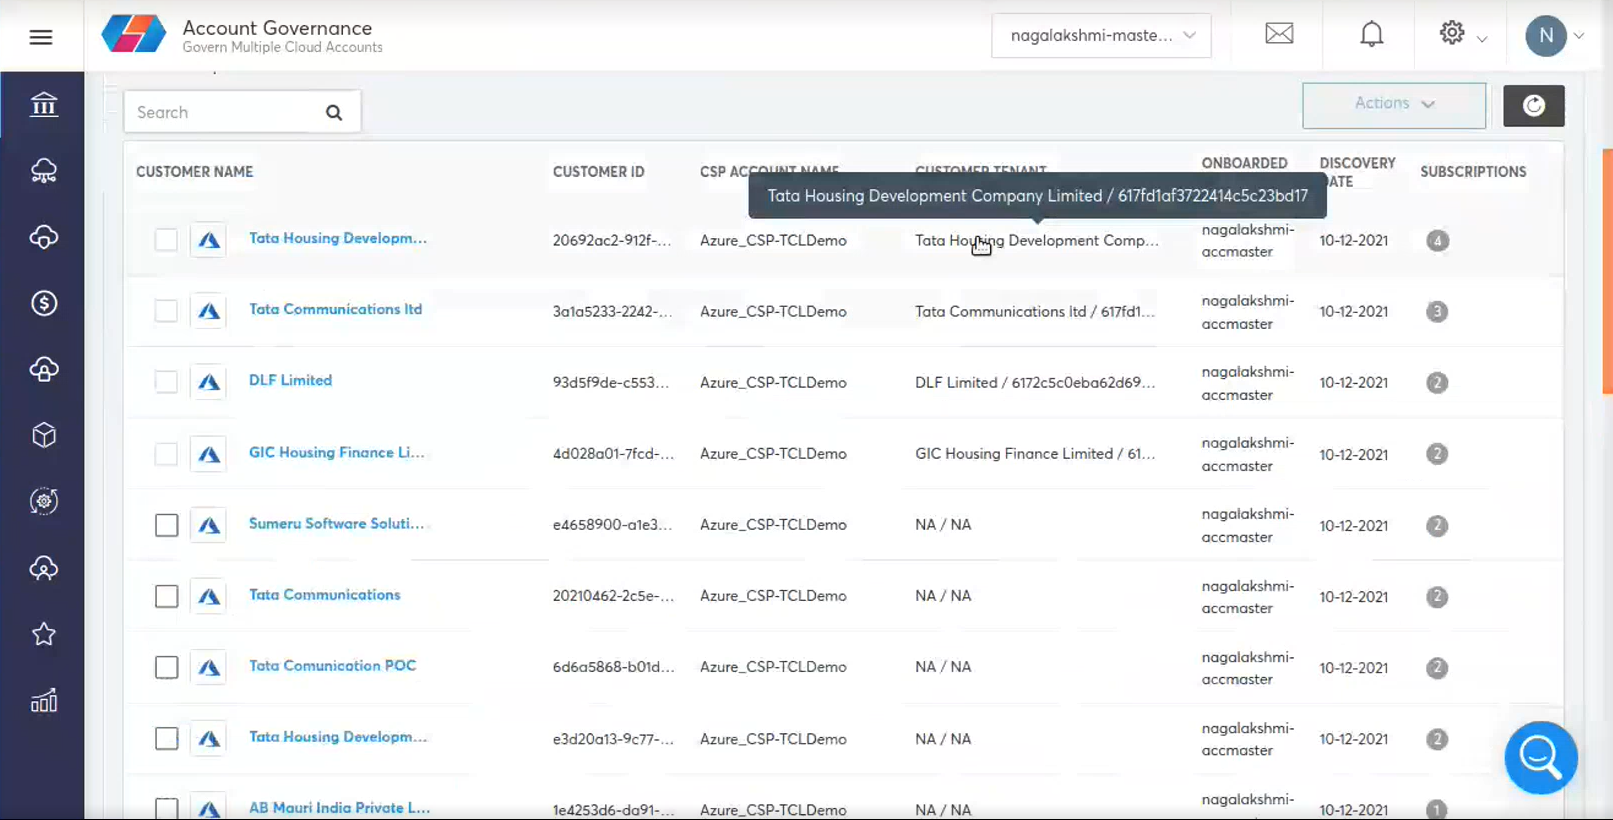This screenshot has width=1613, height=820.
Task: Open the cube catalog sidebar icon
Action: click(43, 435)
